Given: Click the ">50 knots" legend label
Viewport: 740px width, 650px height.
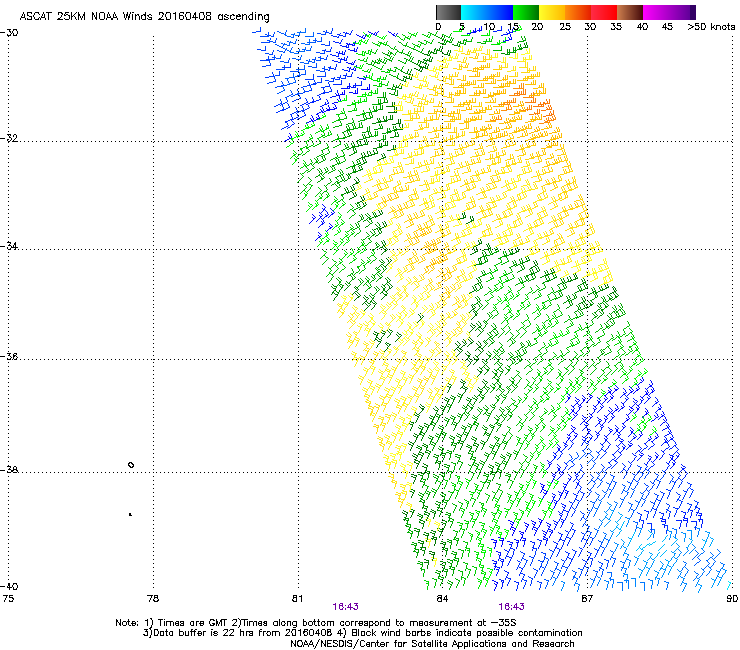Looking at the screenshot, I should [x=711, y=27].
